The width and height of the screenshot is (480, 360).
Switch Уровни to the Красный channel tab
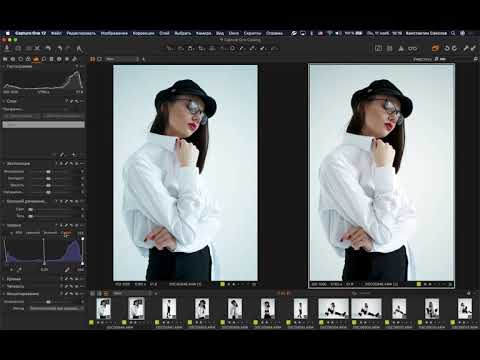click(33, 233)
